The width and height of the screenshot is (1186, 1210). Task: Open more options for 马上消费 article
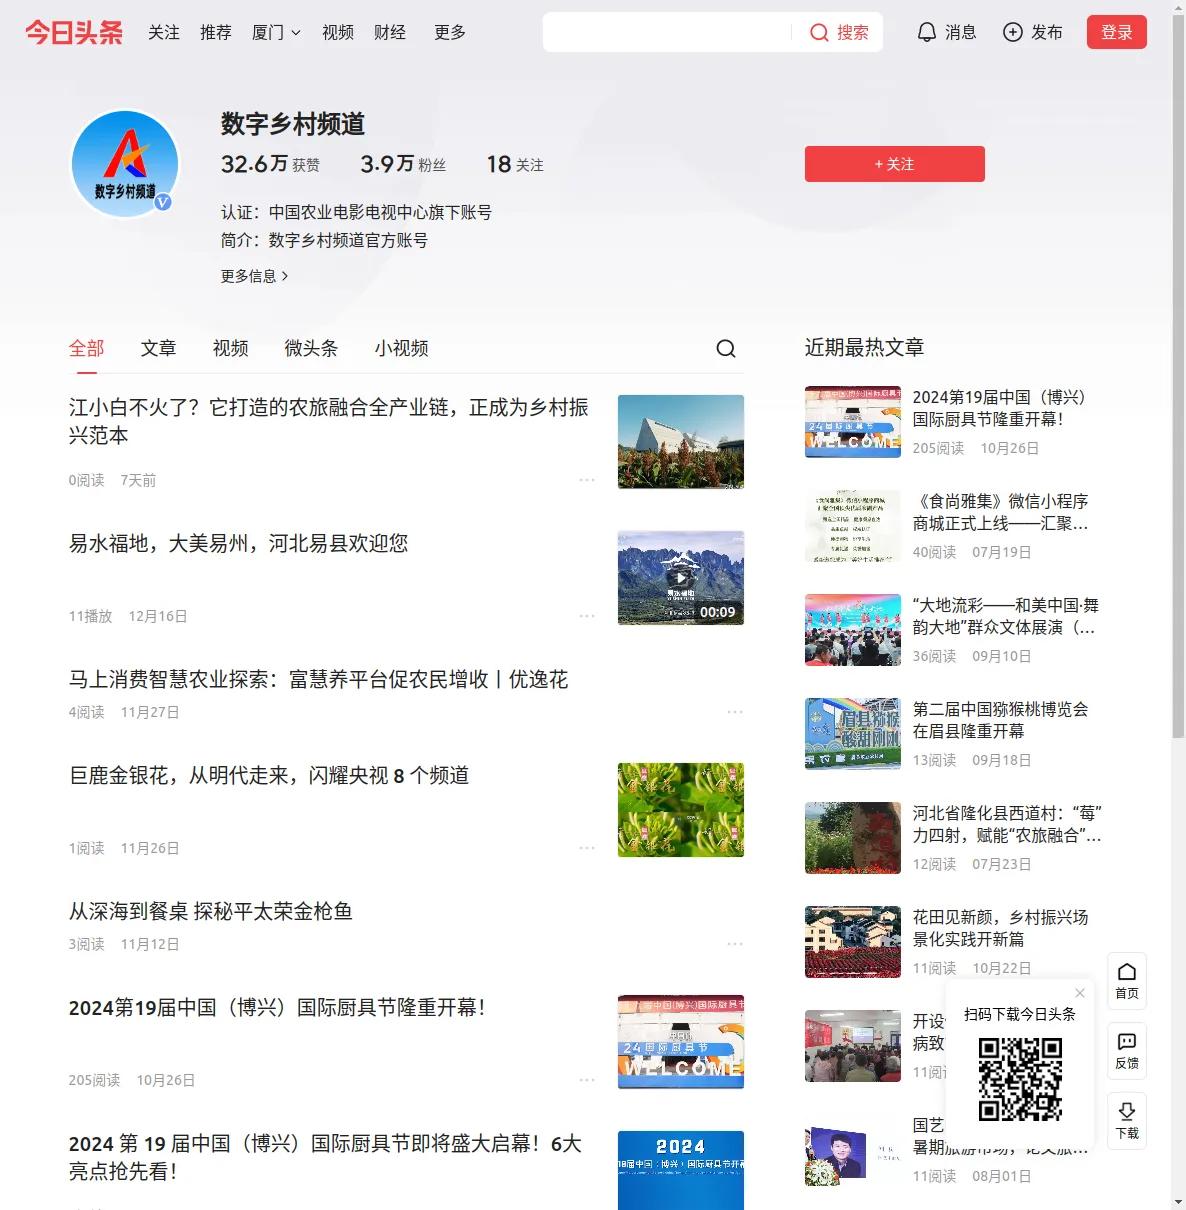point(735,712)
